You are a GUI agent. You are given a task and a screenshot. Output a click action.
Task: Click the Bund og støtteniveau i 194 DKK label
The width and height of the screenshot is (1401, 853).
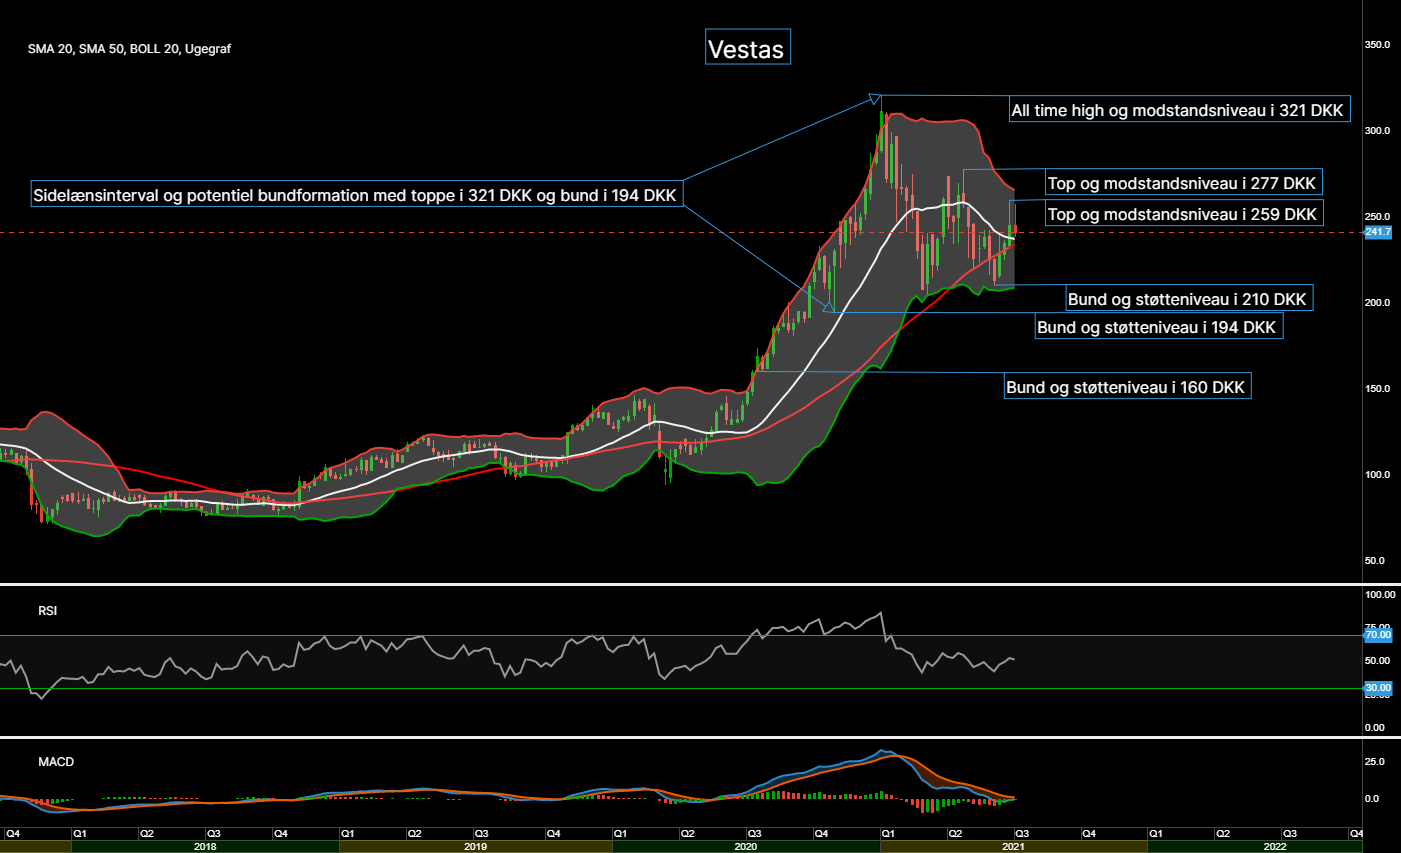(1157, 327)
